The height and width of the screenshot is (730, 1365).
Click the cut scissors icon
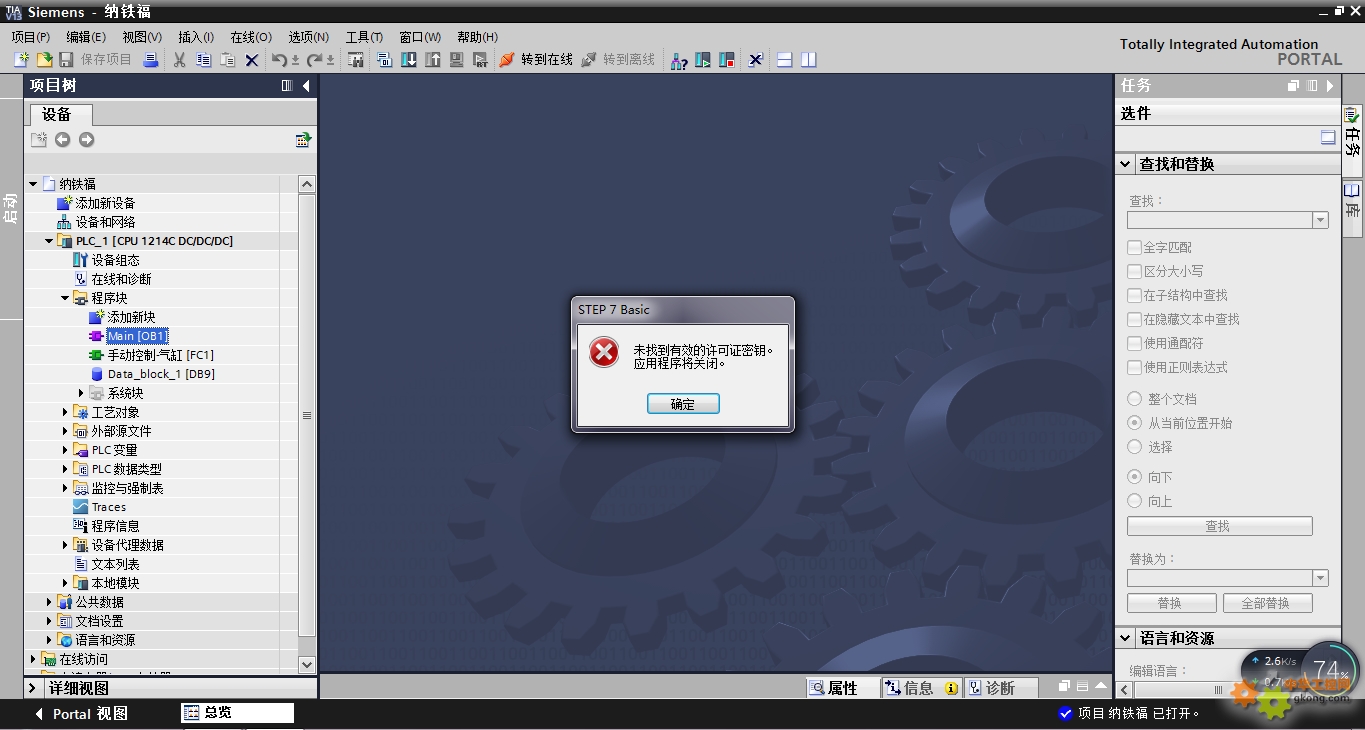click(180, 60)
